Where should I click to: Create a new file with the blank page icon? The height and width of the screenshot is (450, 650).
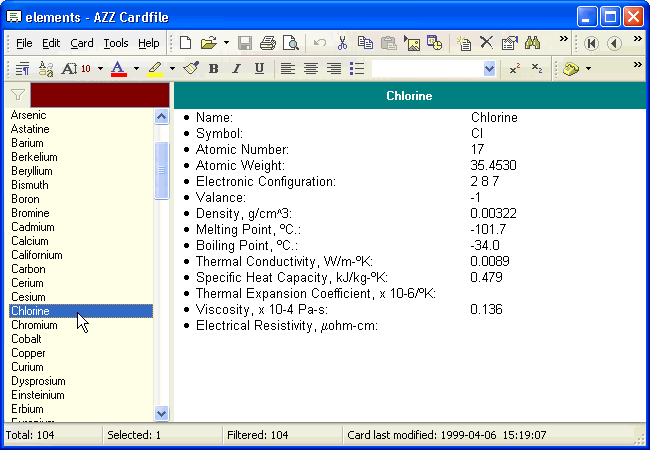click(x=185, y=43)
